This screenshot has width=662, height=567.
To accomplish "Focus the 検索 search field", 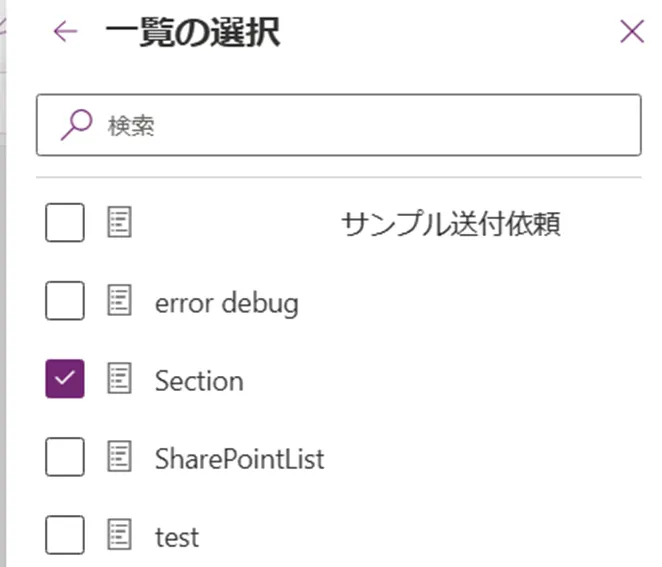I will [x=360, y=125].
